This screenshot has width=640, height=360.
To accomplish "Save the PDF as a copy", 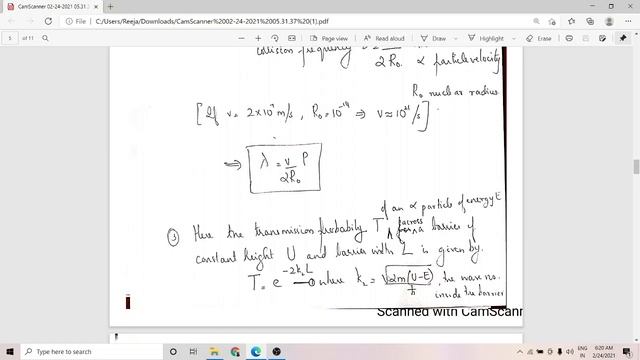I will [x=602, y=38].
